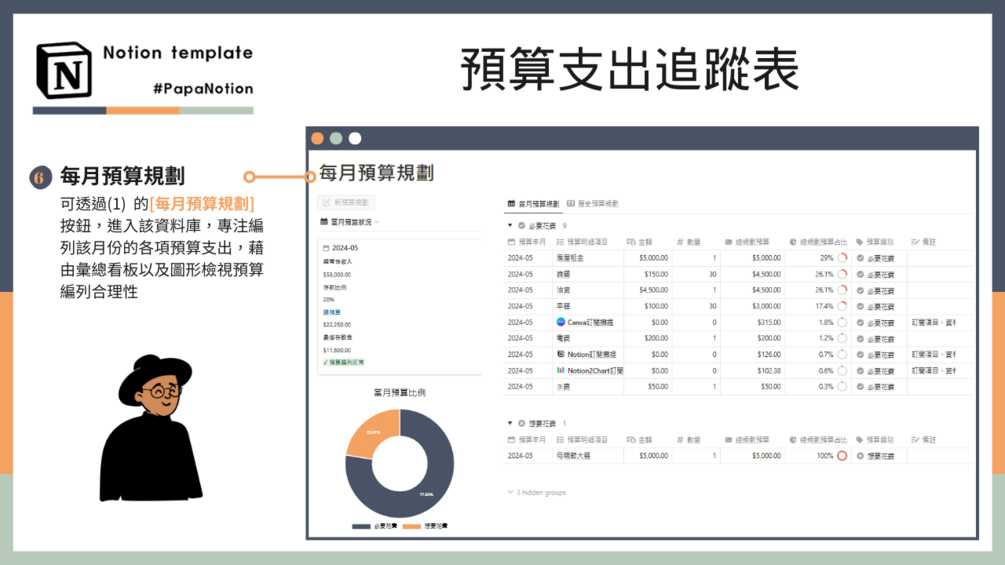Click the edit icon on 新預算規劃 button

click(326, 202)
